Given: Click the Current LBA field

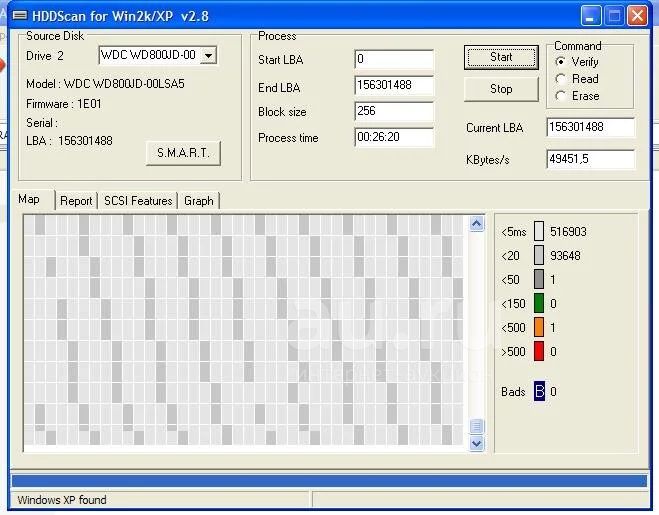Looking at the screenshot, I should click(590, 127).
